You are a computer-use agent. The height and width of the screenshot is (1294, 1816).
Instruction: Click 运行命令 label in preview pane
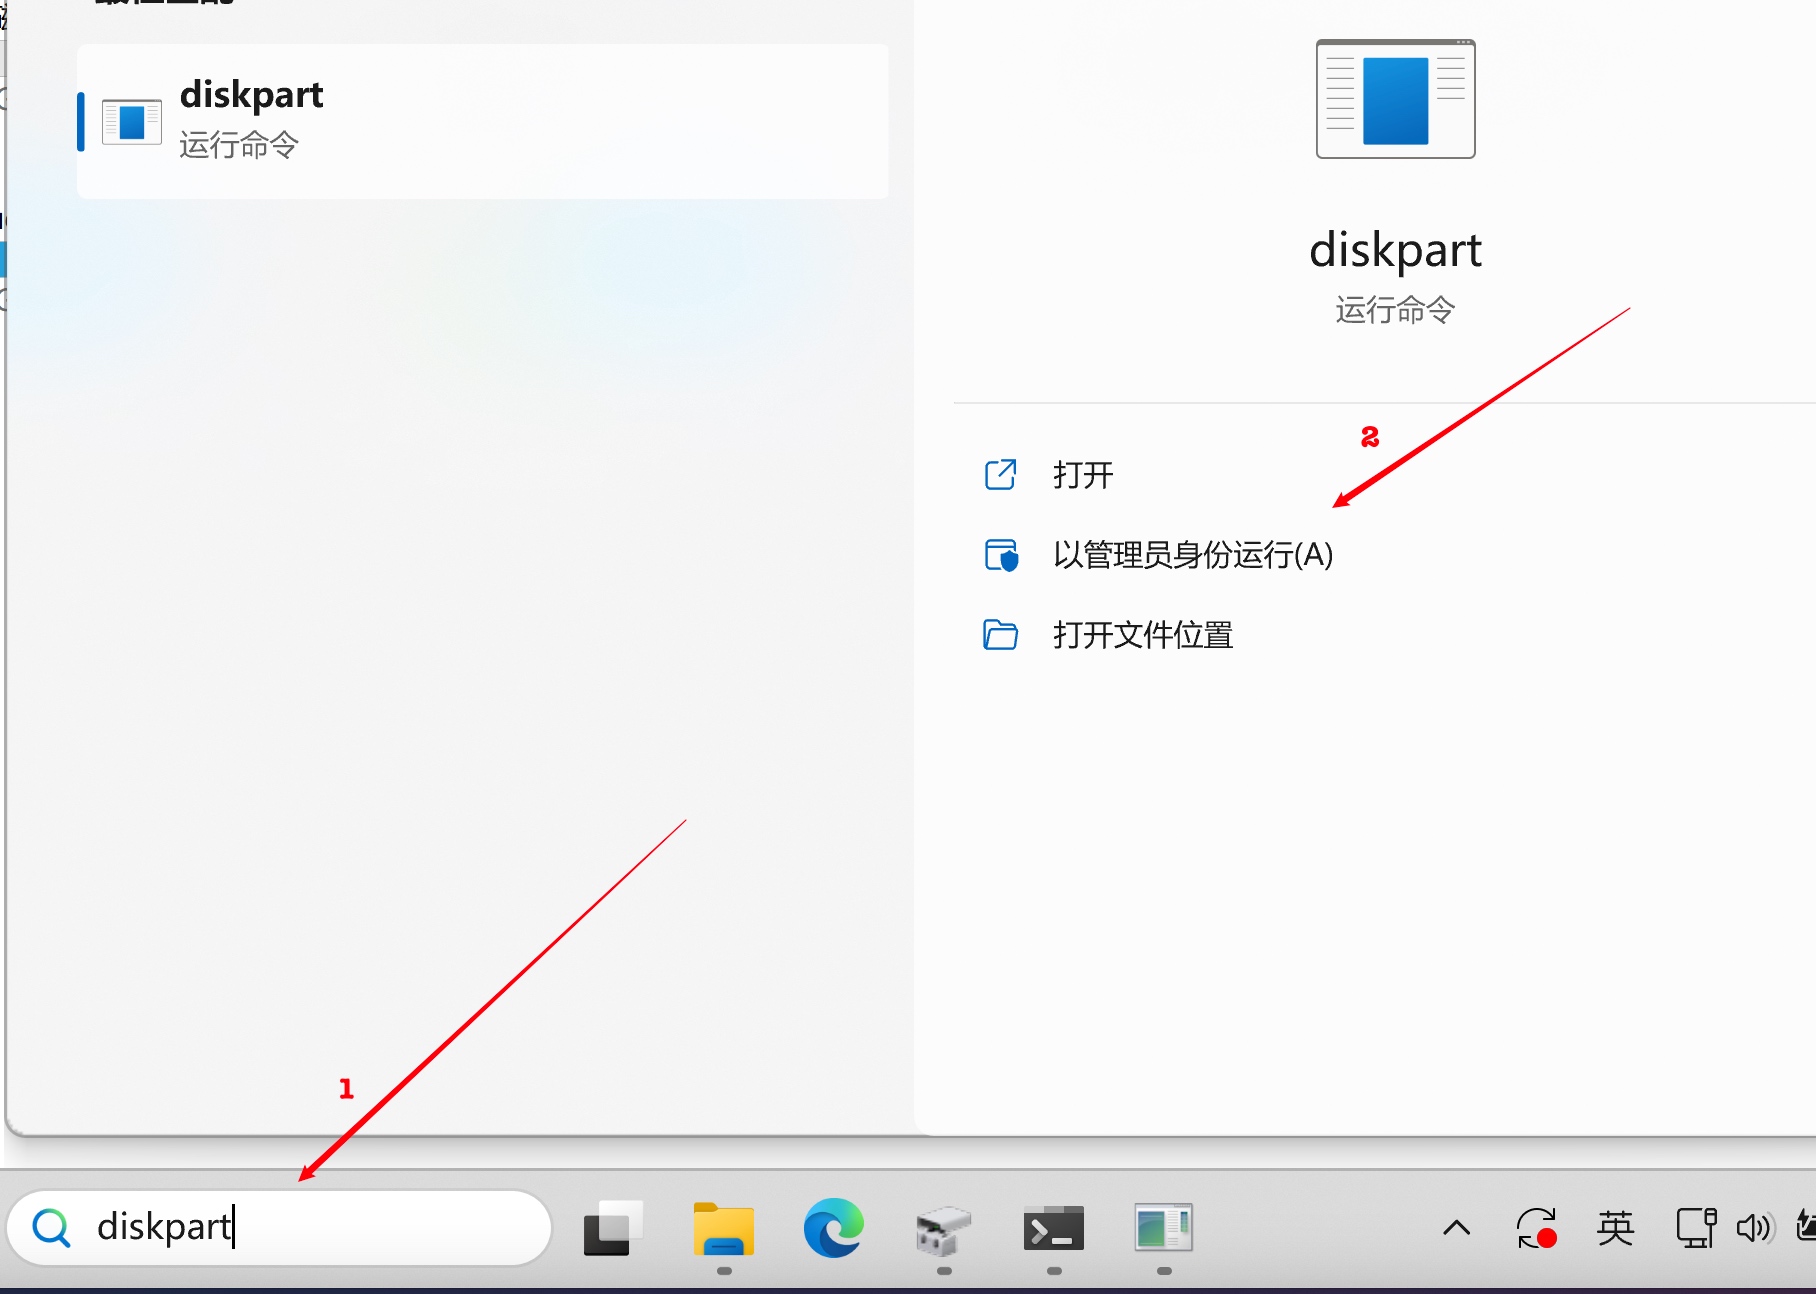(x=1395, y=310)
